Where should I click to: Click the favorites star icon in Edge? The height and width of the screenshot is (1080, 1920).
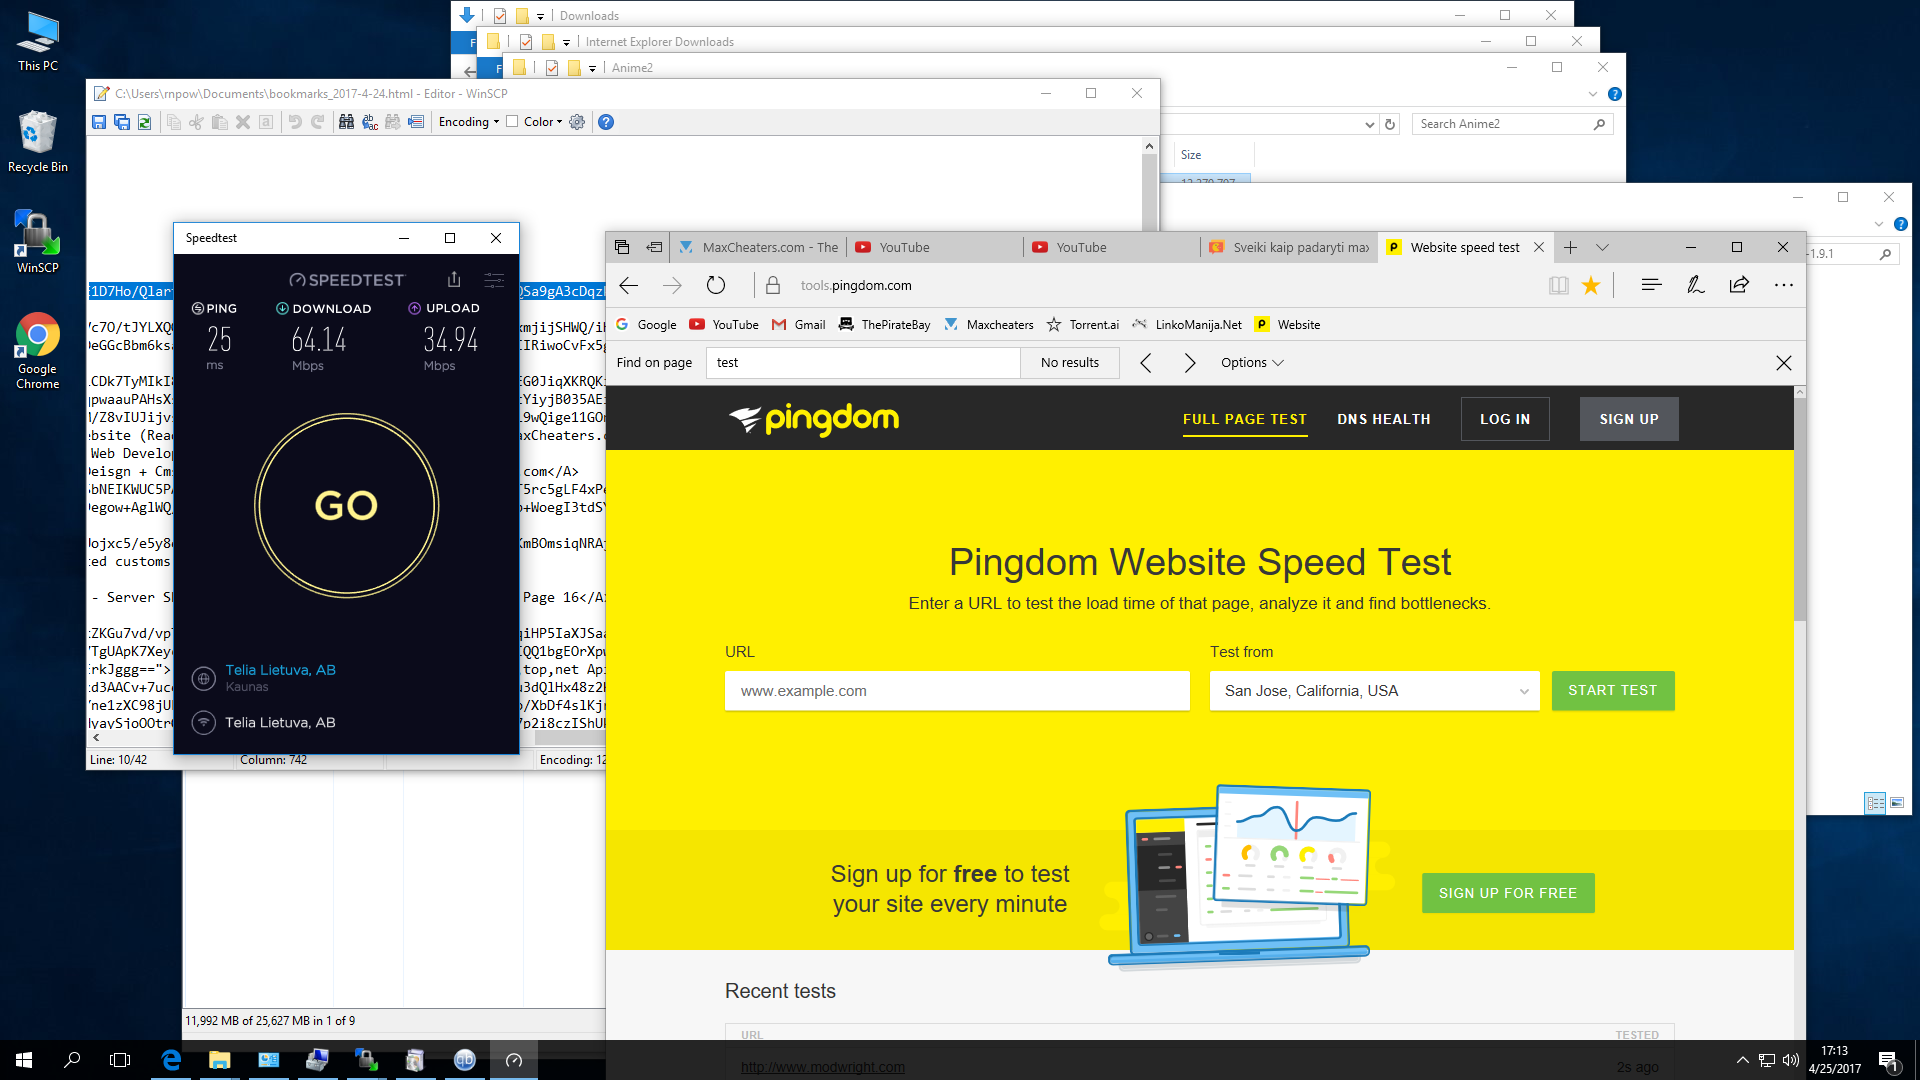[x=1591, y=286]
